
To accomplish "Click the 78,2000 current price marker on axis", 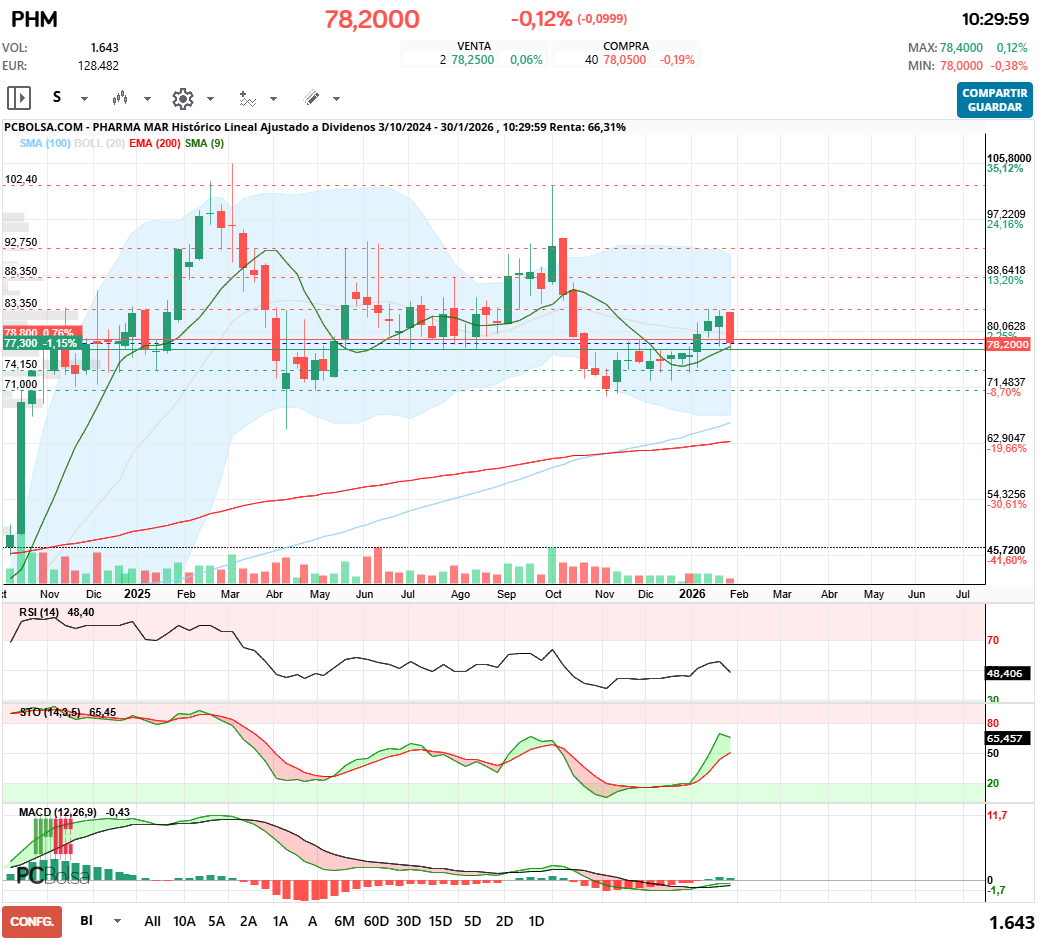I will point(1007,344).
